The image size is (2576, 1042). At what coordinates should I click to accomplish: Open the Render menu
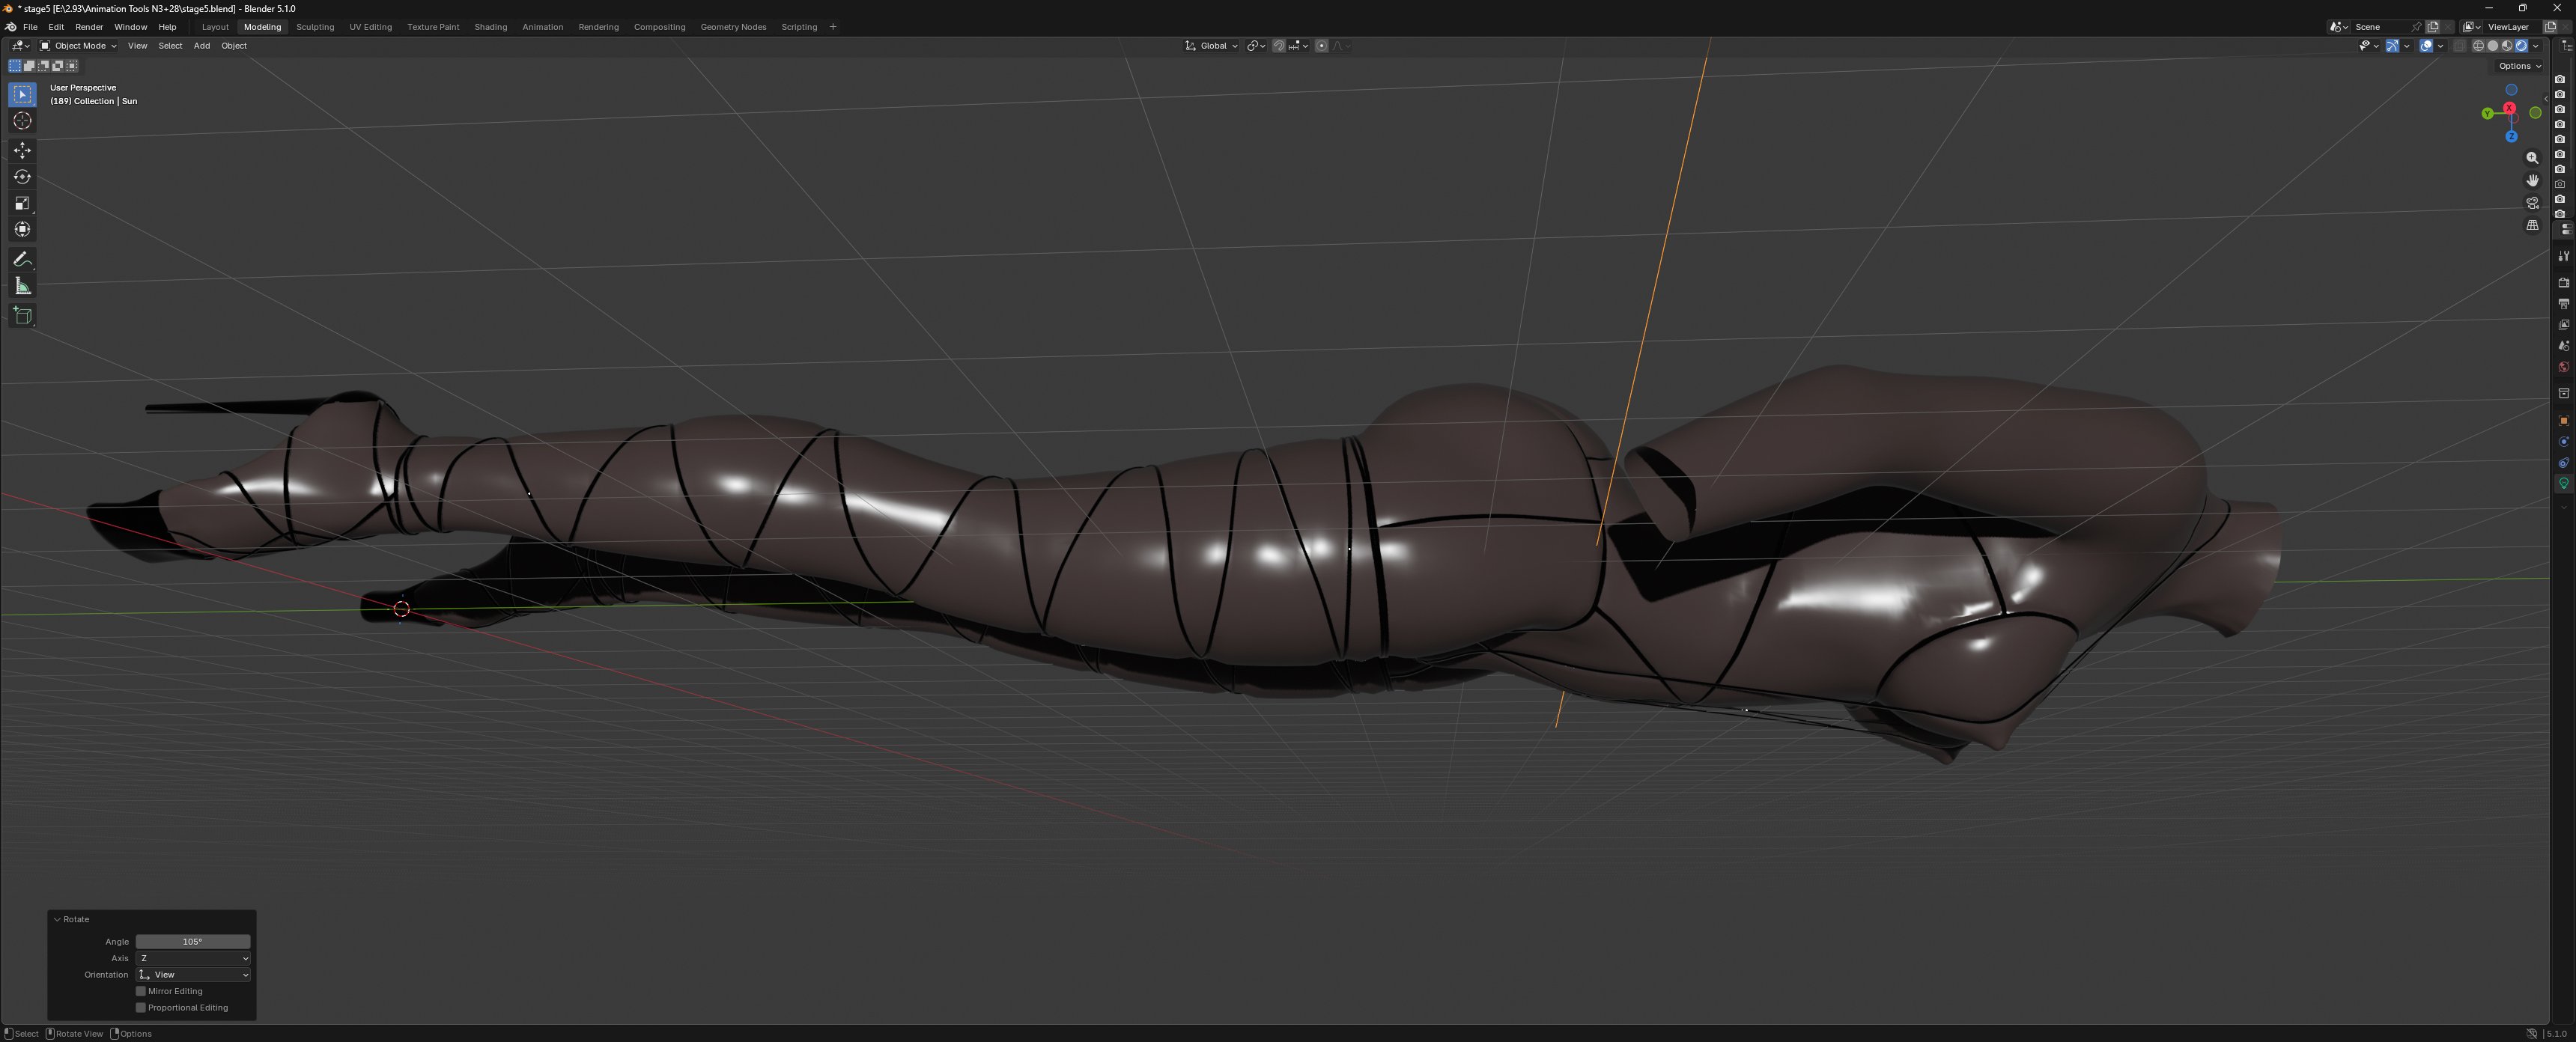89,27
